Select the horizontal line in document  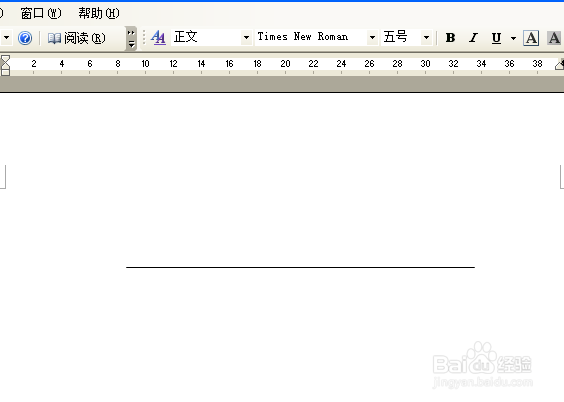click(300, 267)
